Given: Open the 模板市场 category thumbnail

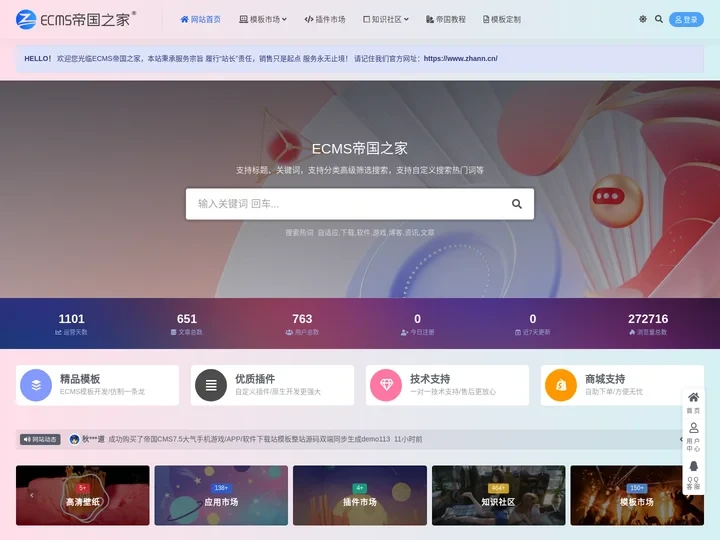Looking at the screenshot, I should click(637, 495).
